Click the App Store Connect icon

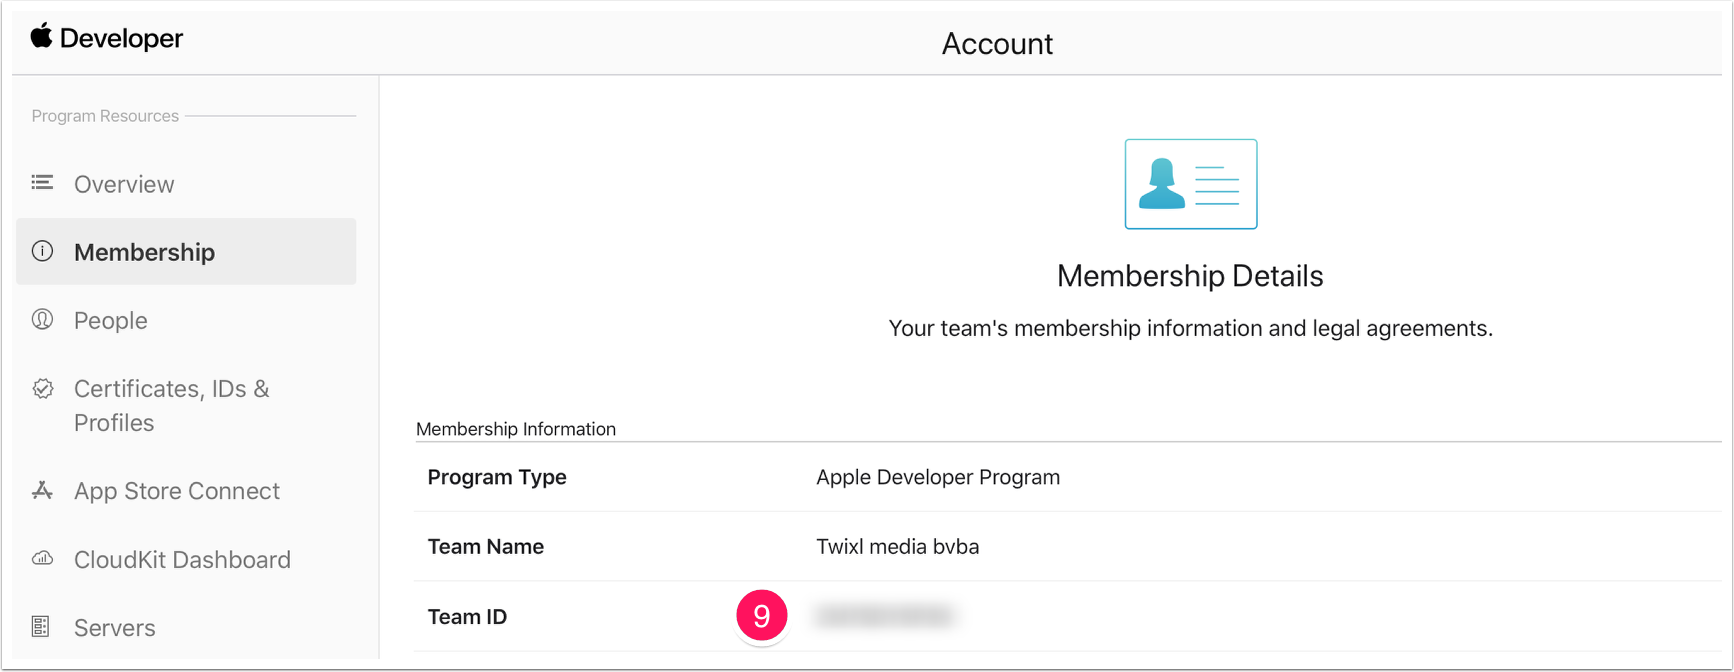coord(42,490)
